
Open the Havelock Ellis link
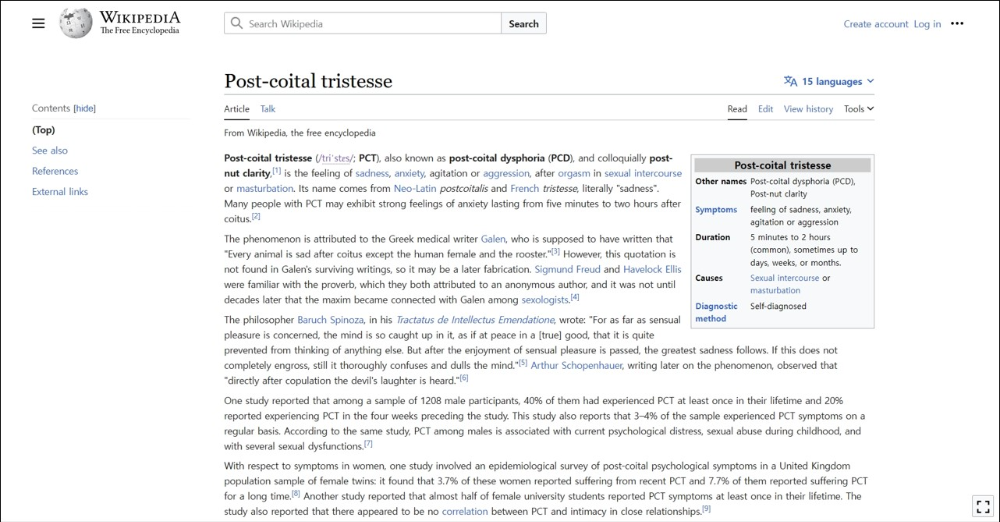pos(652,269)
